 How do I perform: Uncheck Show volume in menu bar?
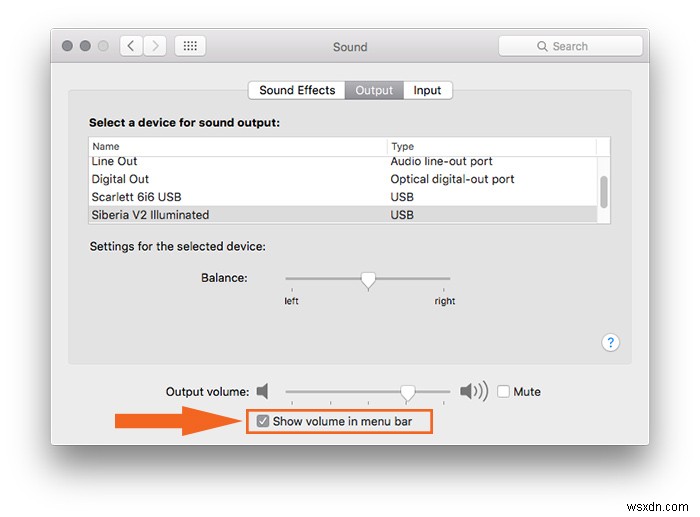tap(262, 421)
